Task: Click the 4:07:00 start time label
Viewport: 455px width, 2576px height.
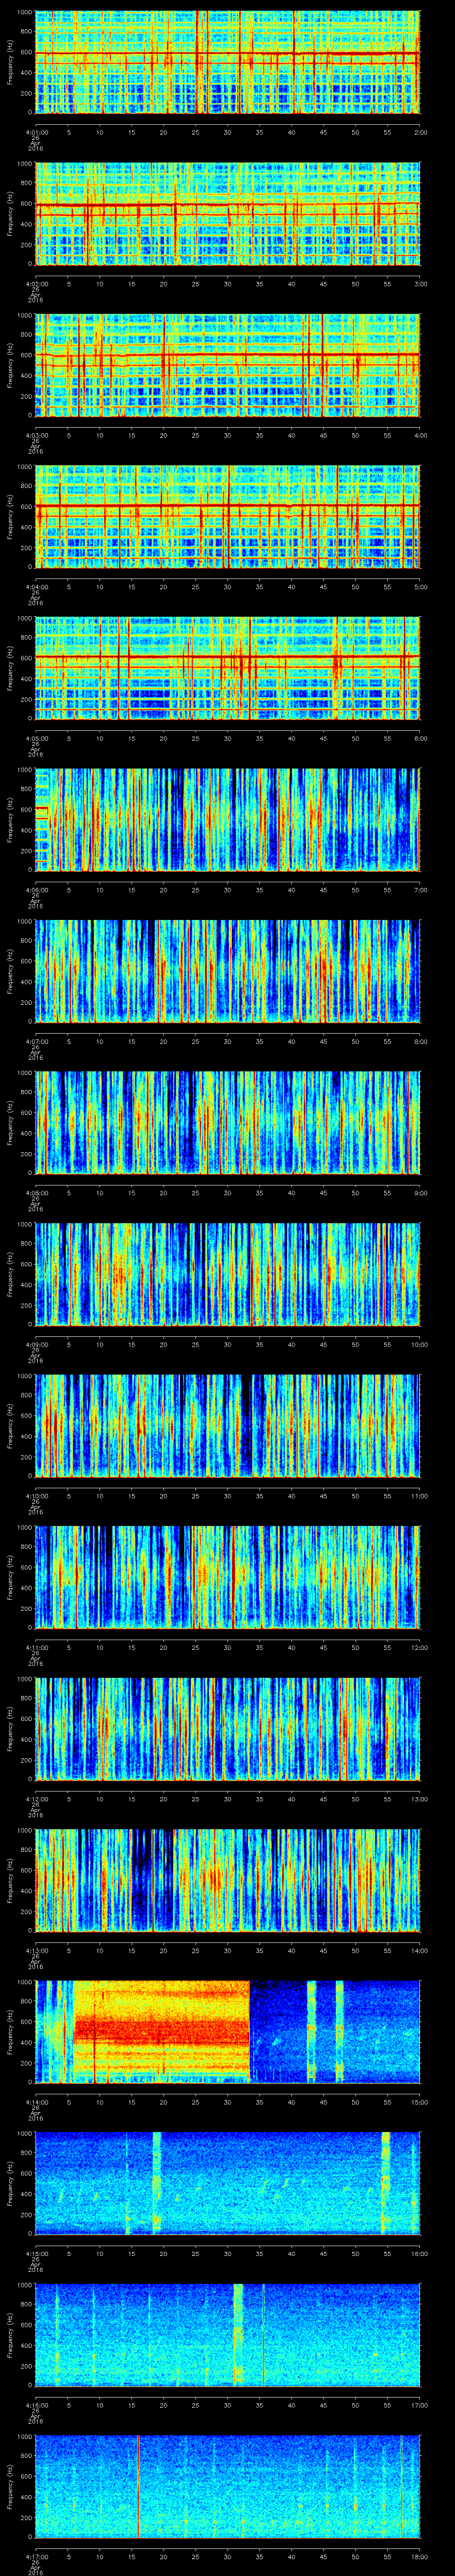Action: [36, 1041]
